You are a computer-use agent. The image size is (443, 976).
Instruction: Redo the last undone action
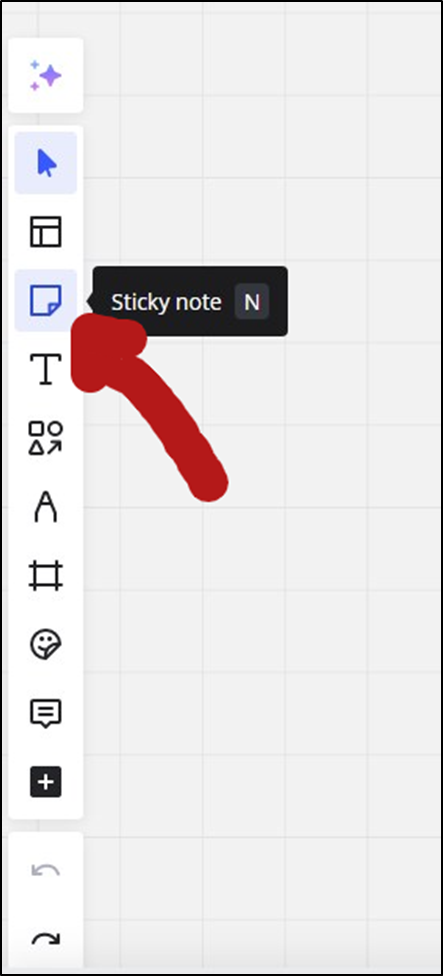coord(46,939)
